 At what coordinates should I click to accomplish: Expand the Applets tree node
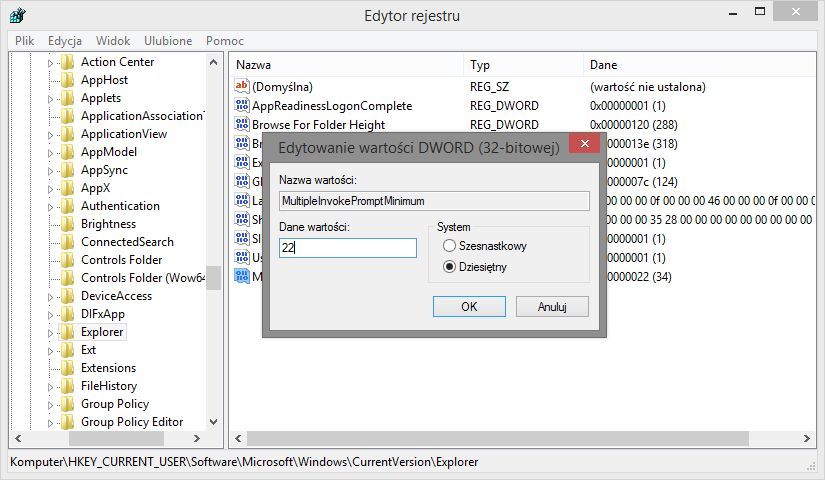[x=51, y=99]
